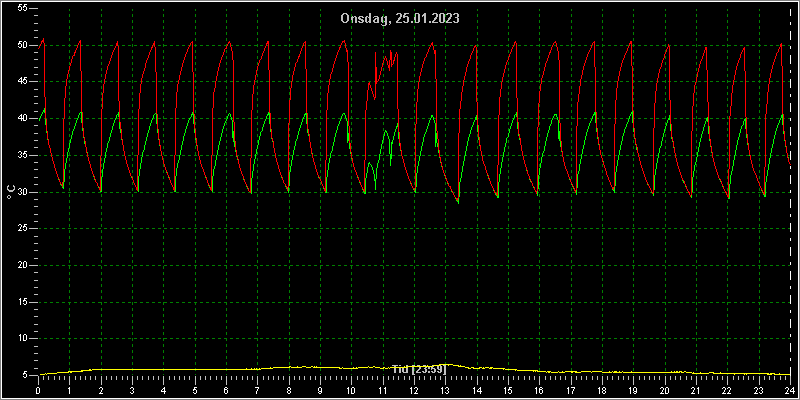Click the green curve's dip near hour 11

pyautogui.click(x=375, y=184)
